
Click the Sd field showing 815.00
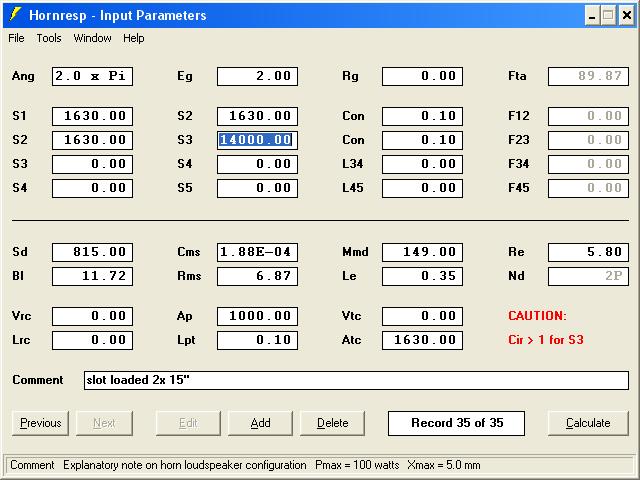(92, 252)
